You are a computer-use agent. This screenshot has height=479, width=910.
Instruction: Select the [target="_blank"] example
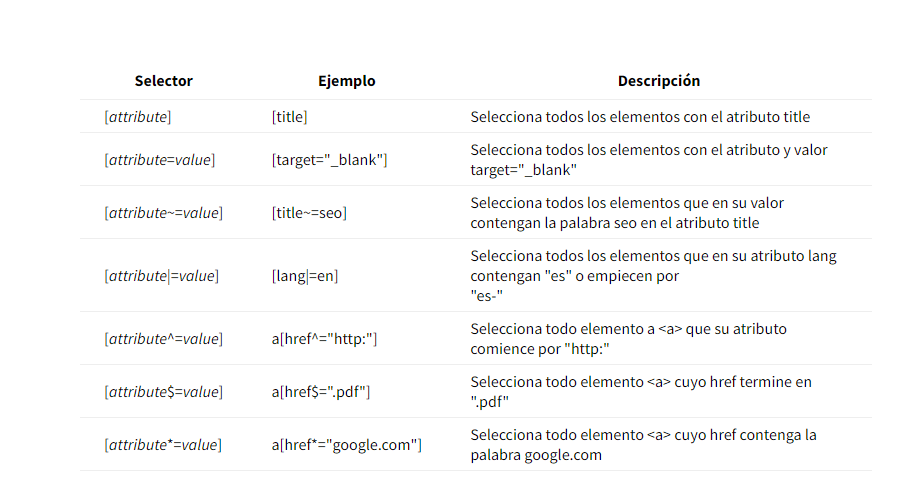coord(329,159)
